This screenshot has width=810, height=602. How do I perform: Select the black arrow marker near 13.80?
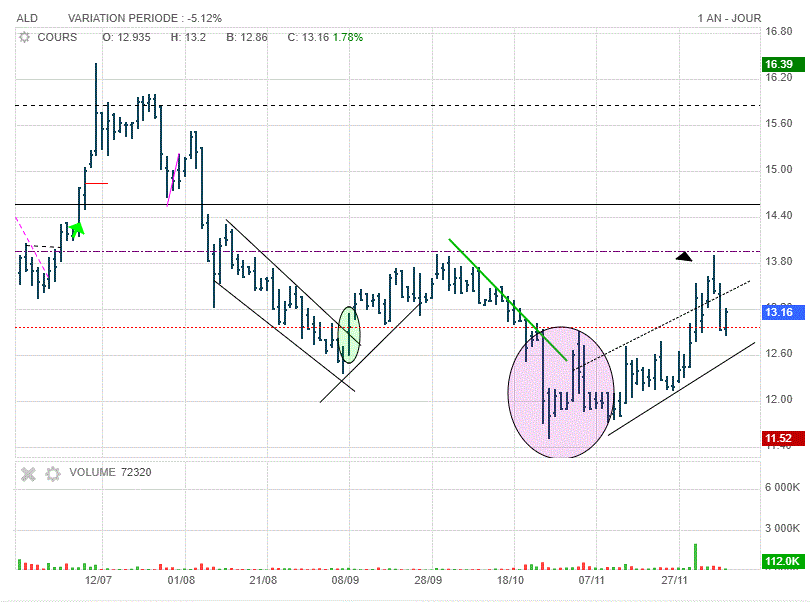click(684, 256)
